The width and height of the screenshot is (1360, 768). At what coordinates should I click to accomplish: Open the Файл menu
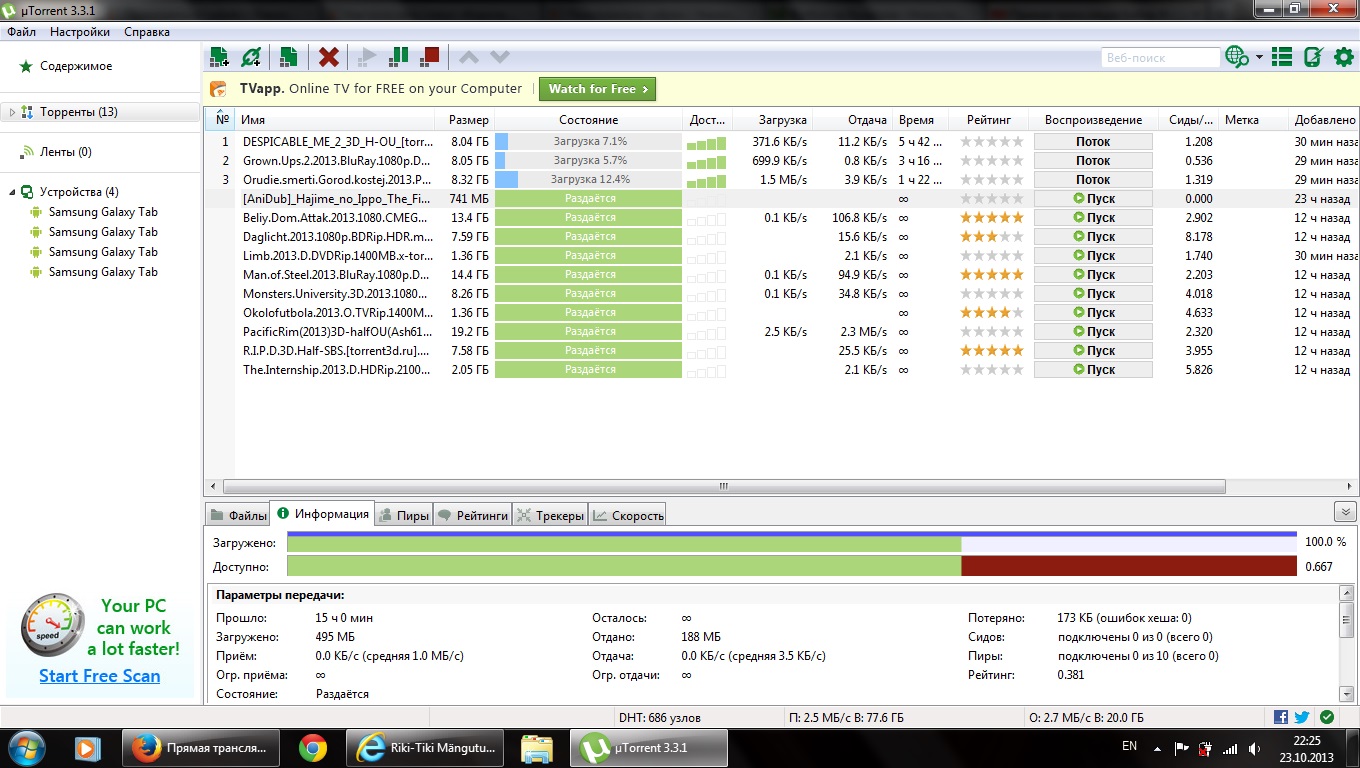coord(21,32)
